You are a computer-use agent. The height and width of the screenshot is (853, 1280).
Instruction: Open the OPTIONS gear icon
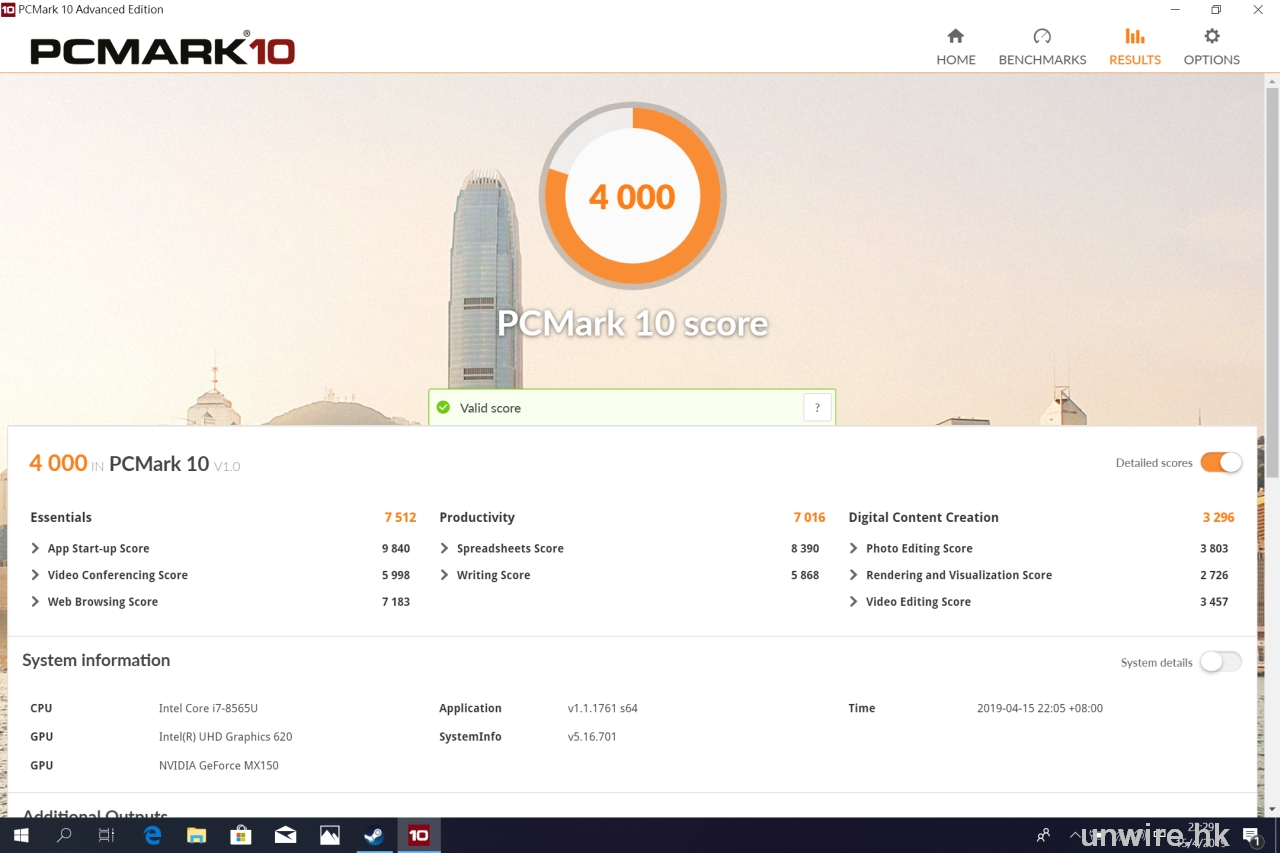click(x=1211, y=37)
